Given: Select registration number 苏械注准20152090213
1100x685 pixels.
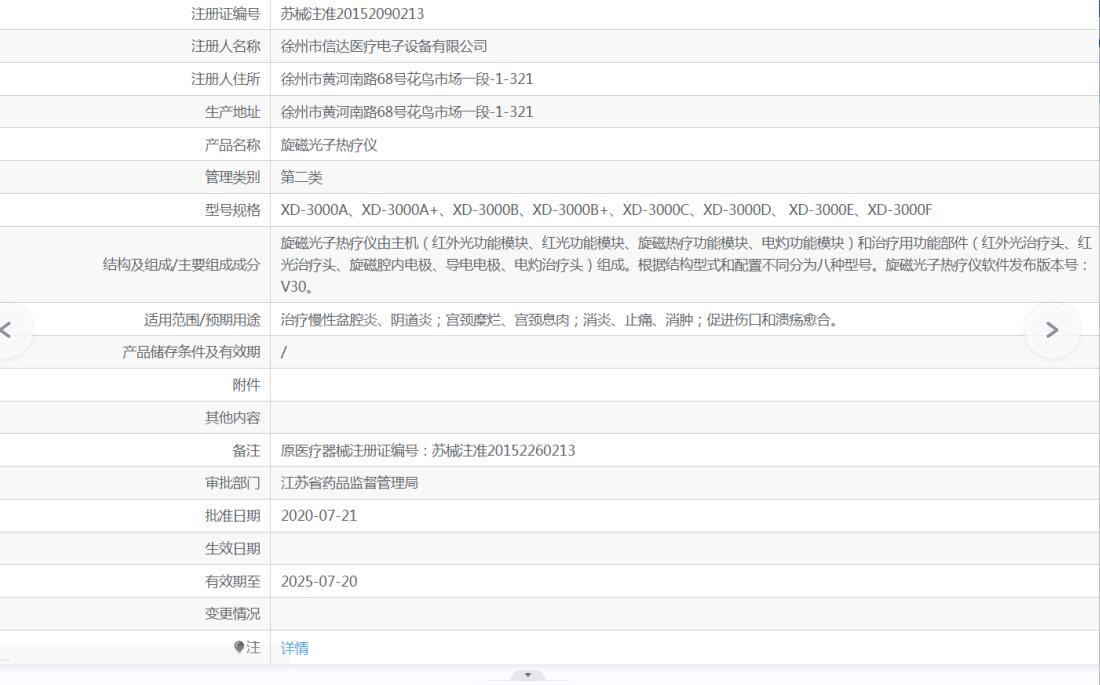Looking at the screenshot, I should pos(352,13).
